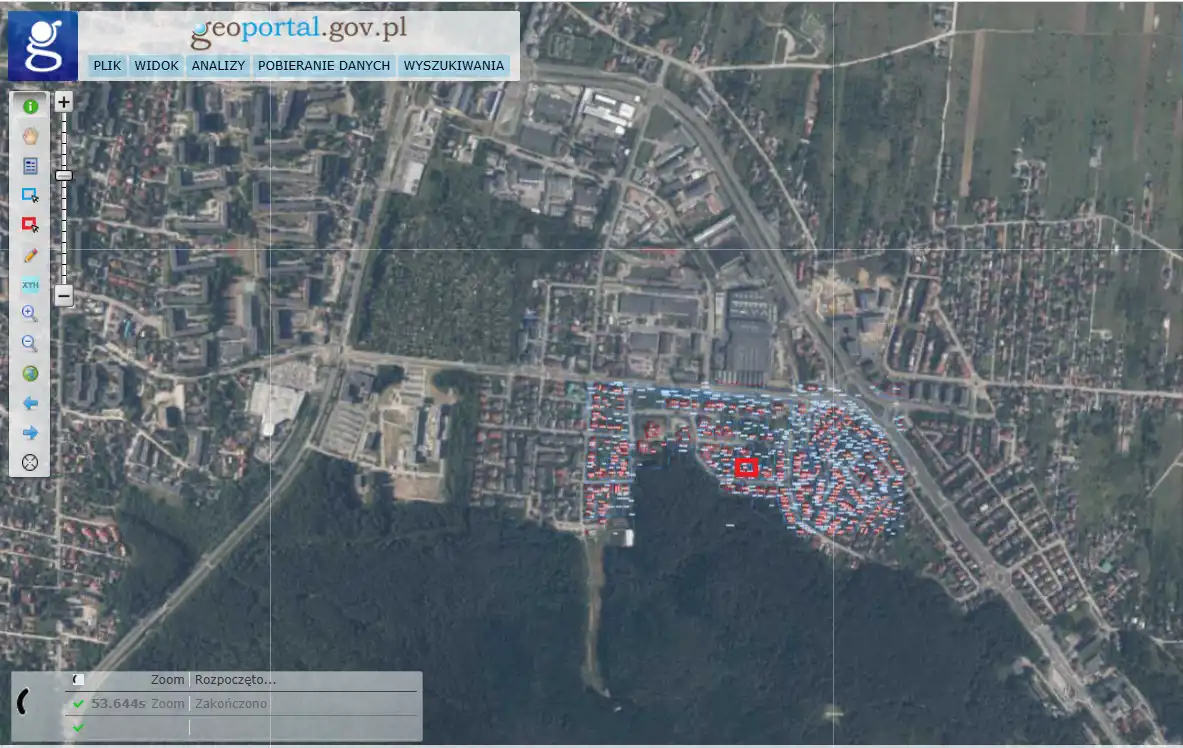Image resolution: width=1183 pixels, height=748 pixels.
Task: Open the XYH coordinates tool
Action: [x=30, y=285]
